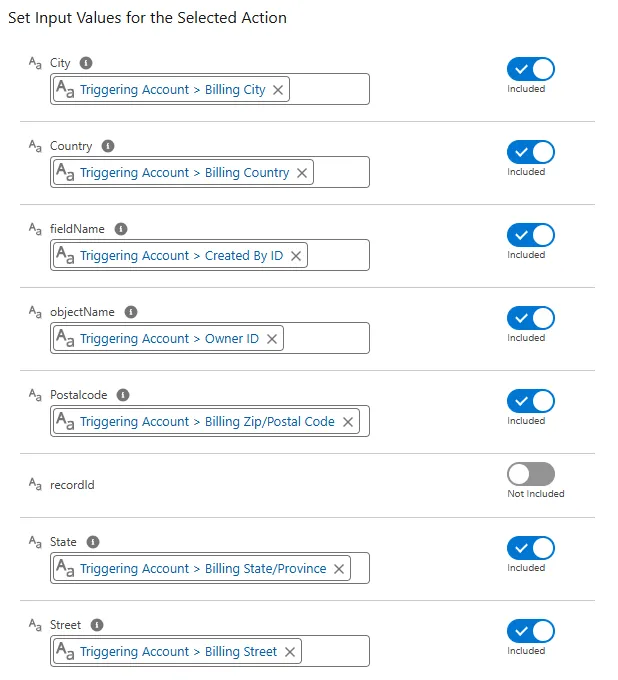The width and height of the screenshot is (618, 680).
Task: Click info icon next to City label
Action: point(86,63)
